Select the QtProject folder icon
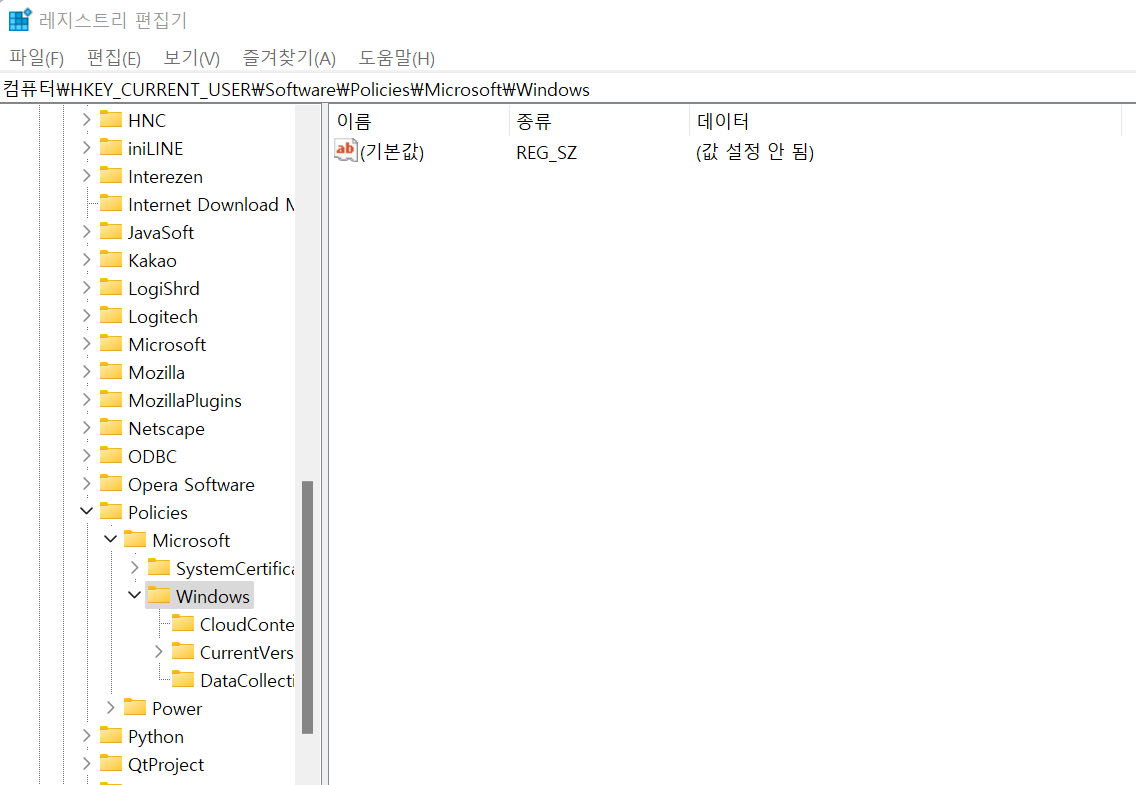1136x785 pixels. pyautogui.click(x=111, y=763)
